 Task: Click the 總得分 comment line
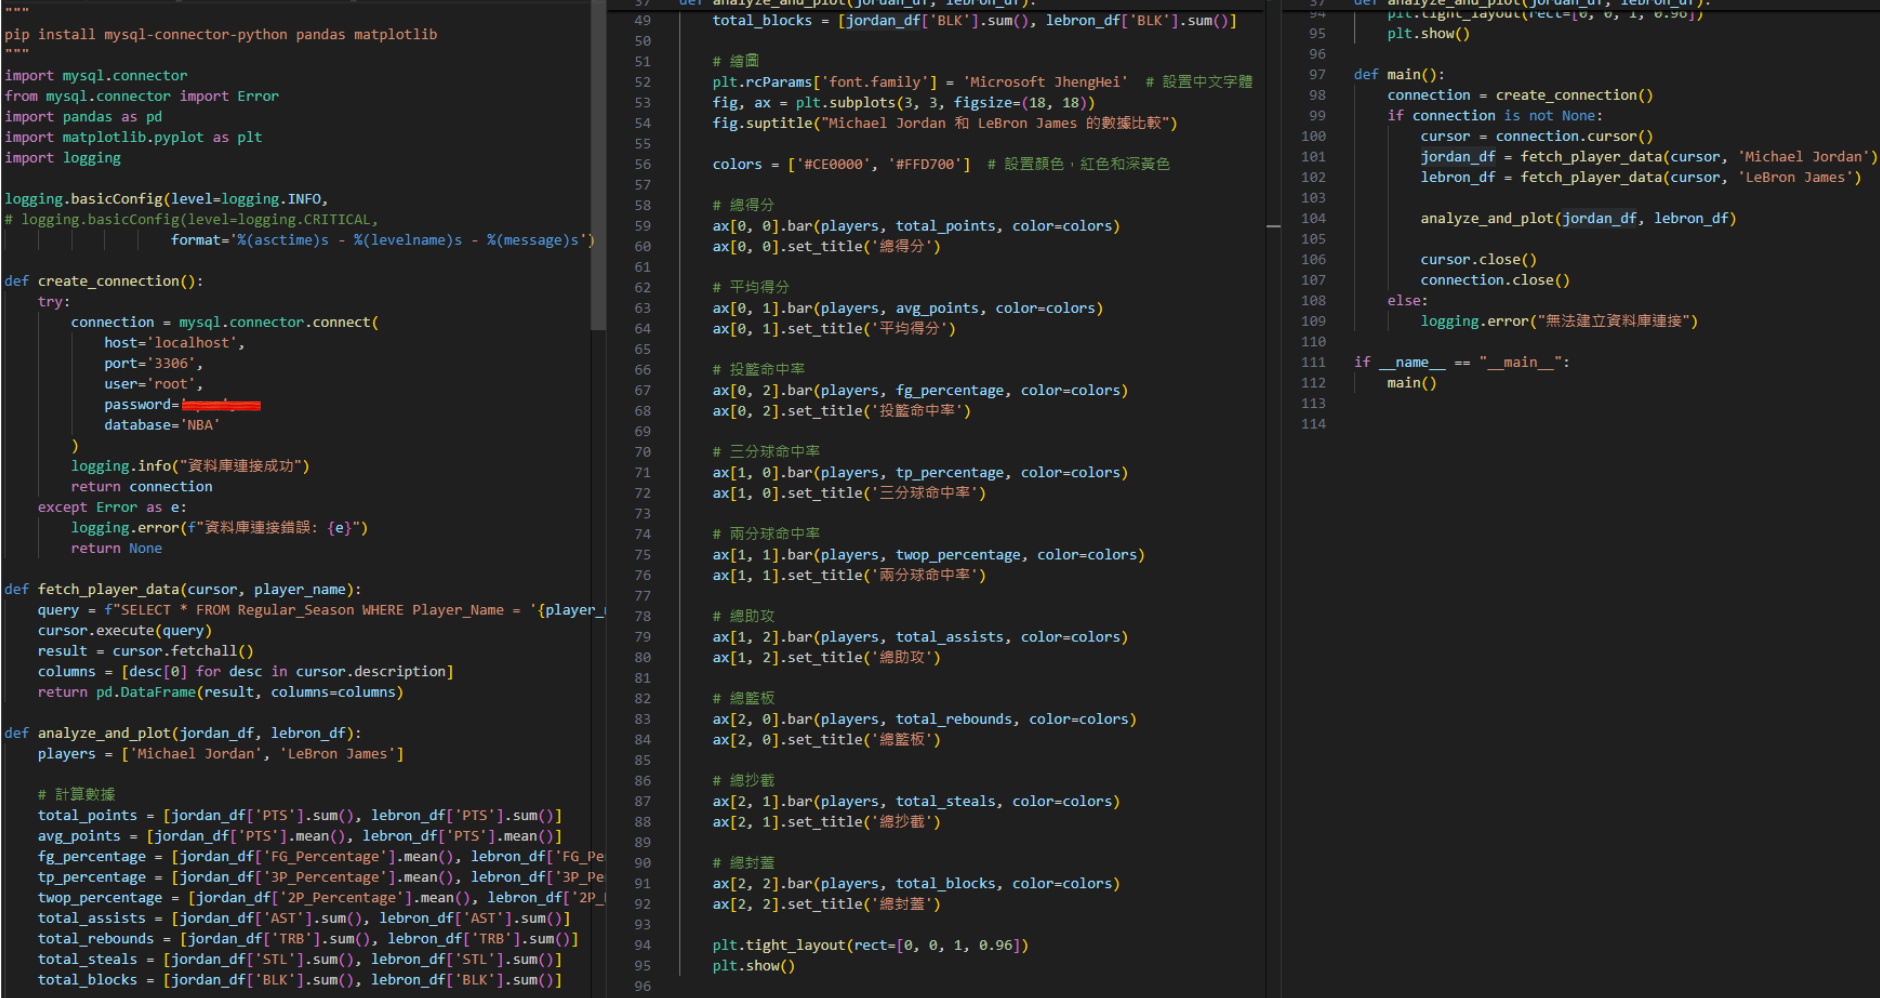[x=745, y=204]
